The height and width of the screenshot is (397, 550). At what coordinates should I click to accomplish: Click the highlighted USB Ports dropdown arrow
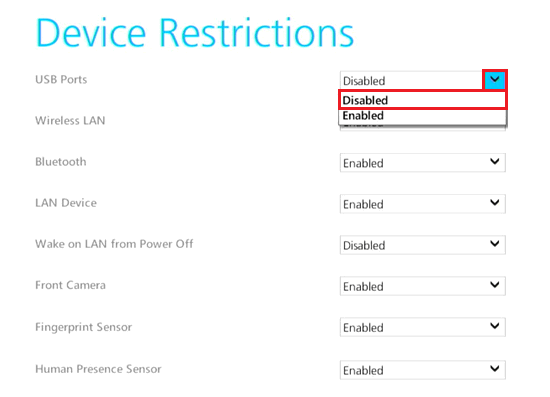point(495,80)
